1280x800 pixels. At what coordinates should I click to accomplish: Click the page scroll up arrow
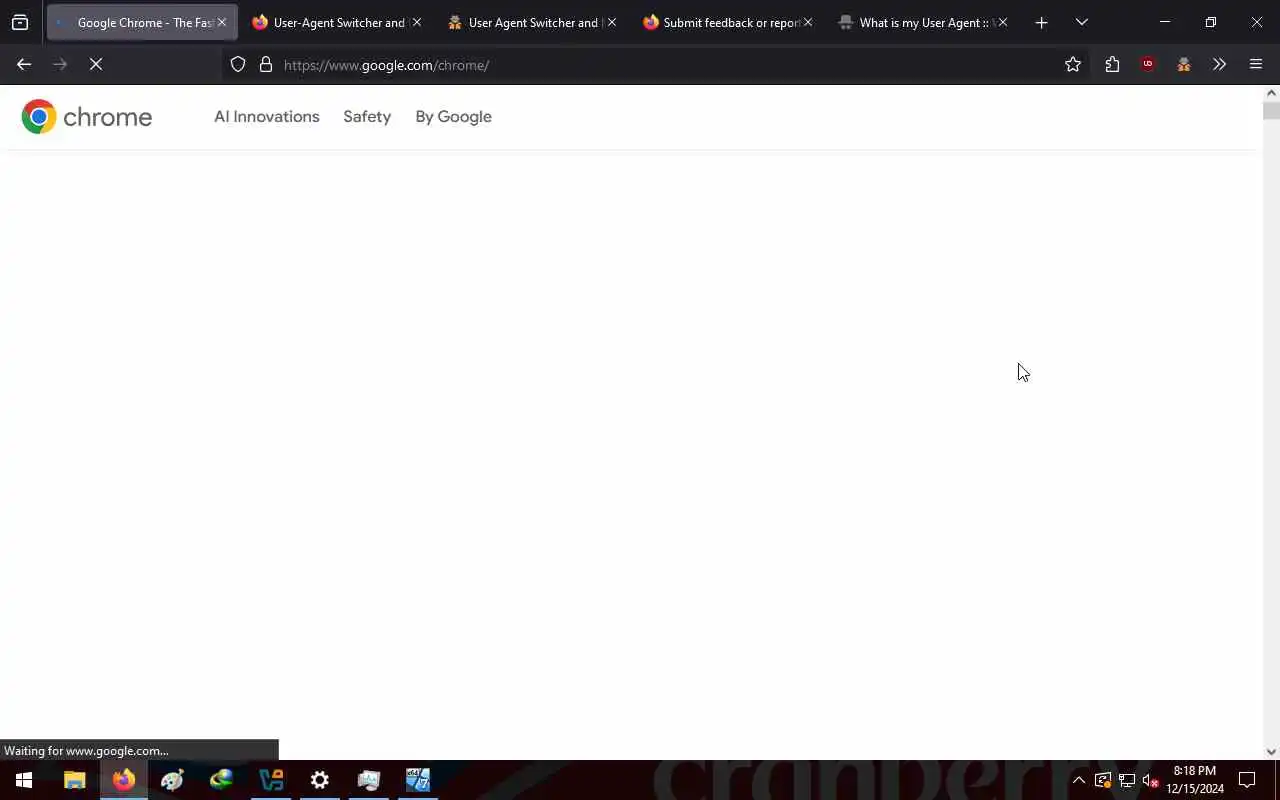[1271, 92]
